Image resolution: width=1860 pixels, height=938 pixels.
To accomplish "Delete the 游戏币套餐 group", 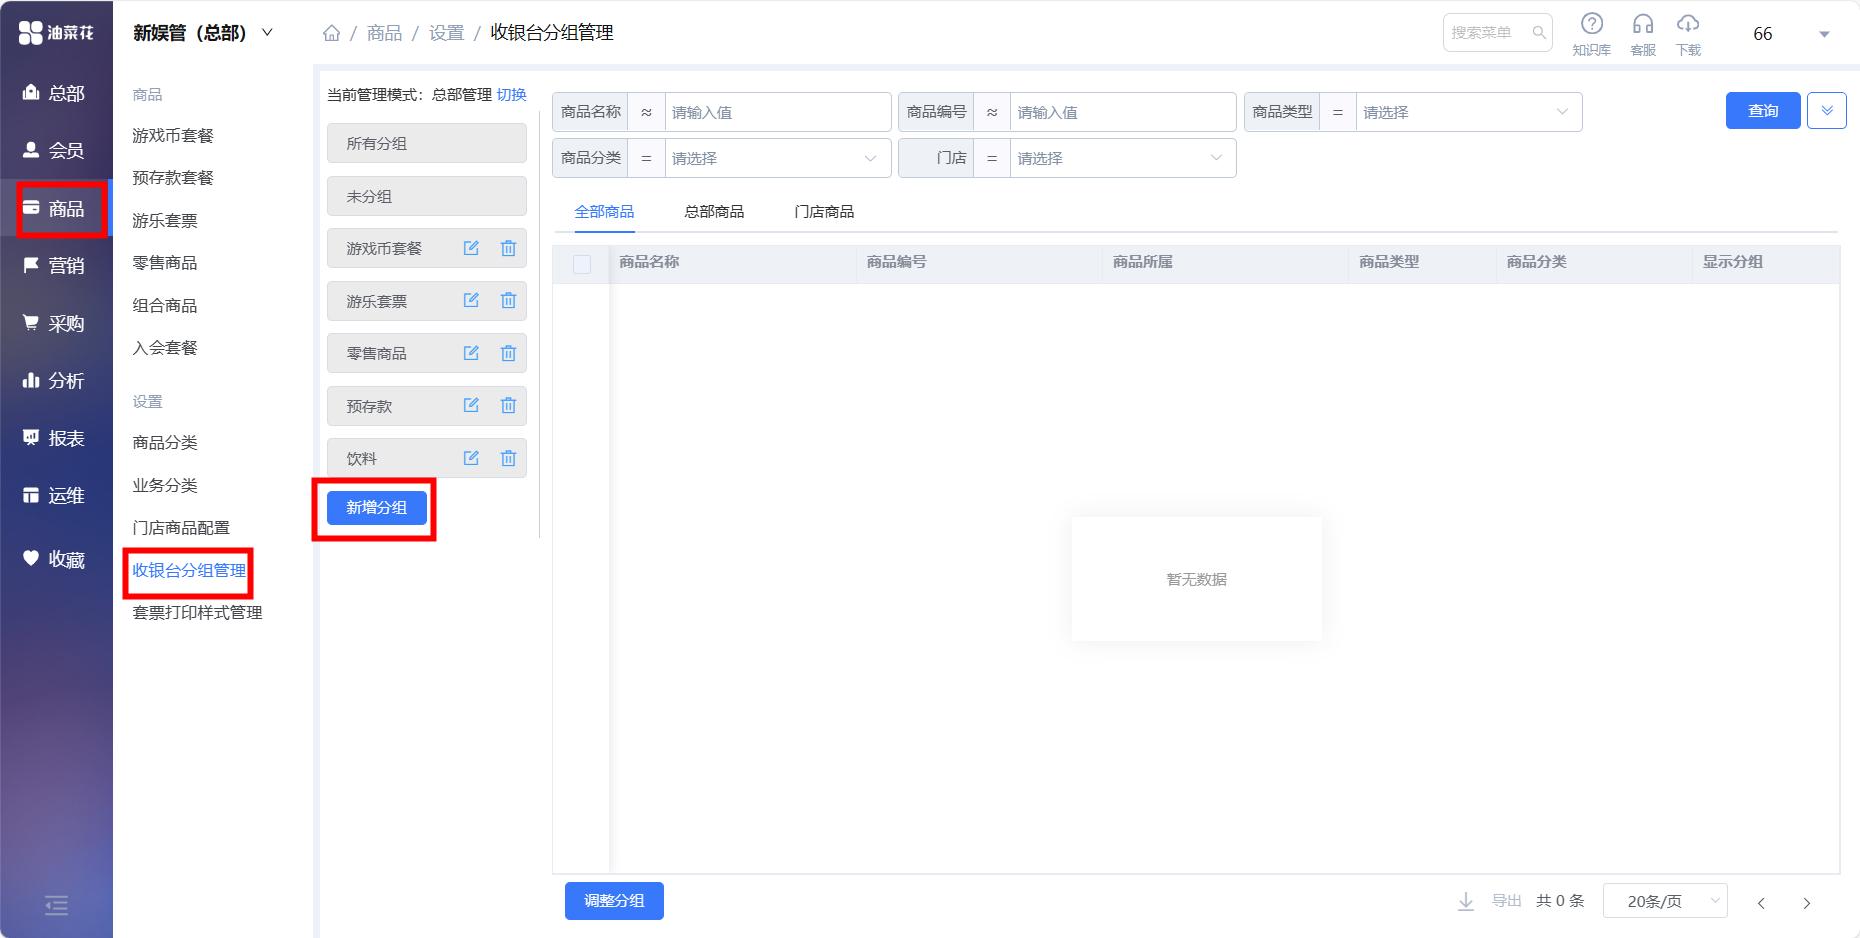I will tap(508, 248).
